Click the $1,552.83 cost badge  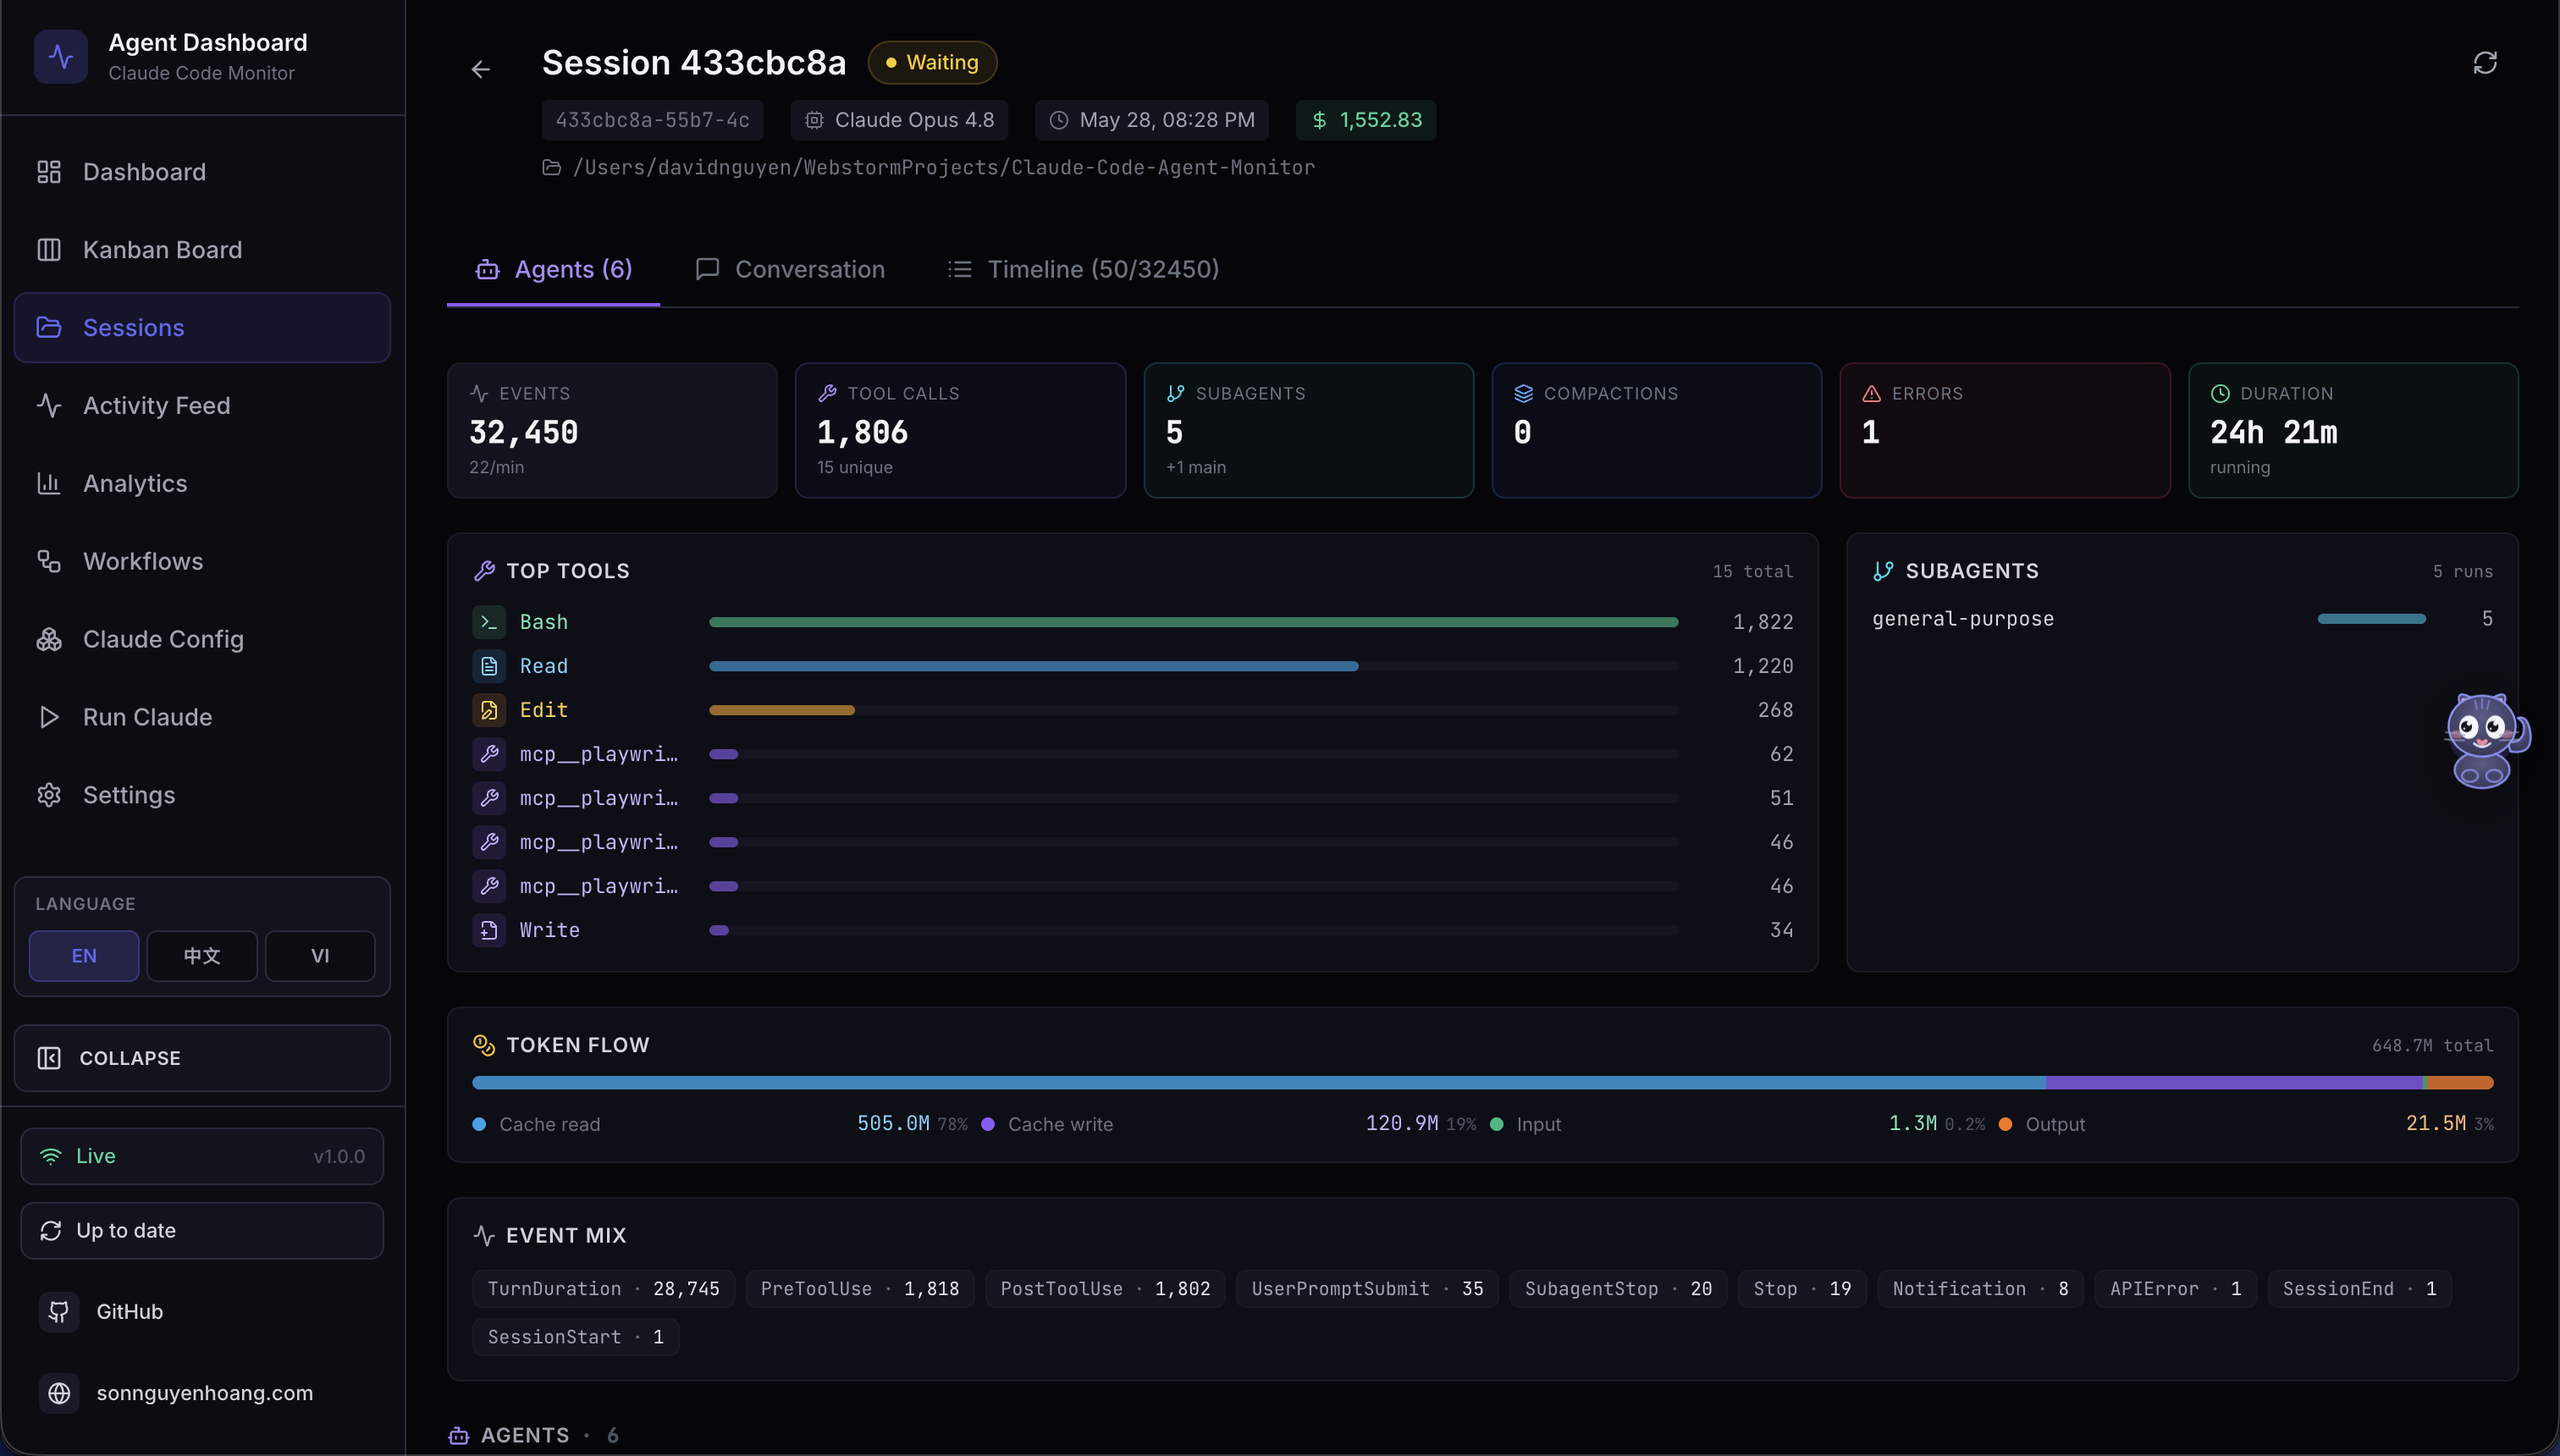pyautogui.click(x=1366, y=120)
